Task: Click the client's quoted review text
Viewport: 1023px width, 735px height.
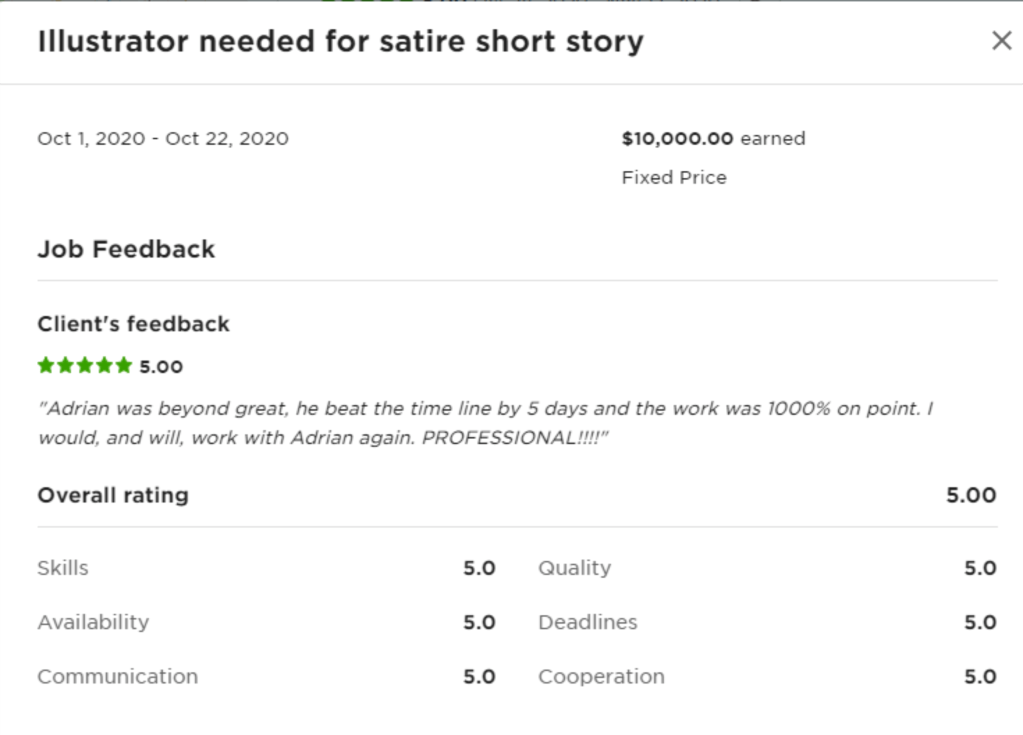Action: [x=485, y=424]
